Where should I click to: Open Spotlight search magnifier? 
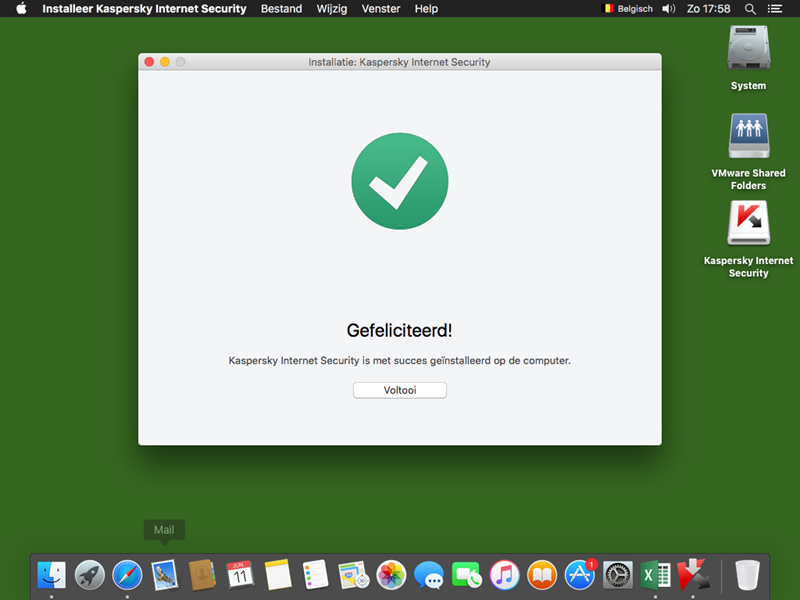tap(750, 9)
